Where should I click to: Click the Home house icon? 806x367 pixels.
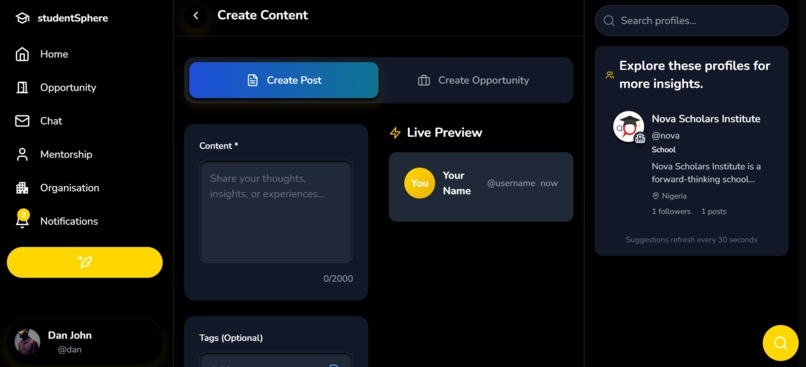coord(22,54)
